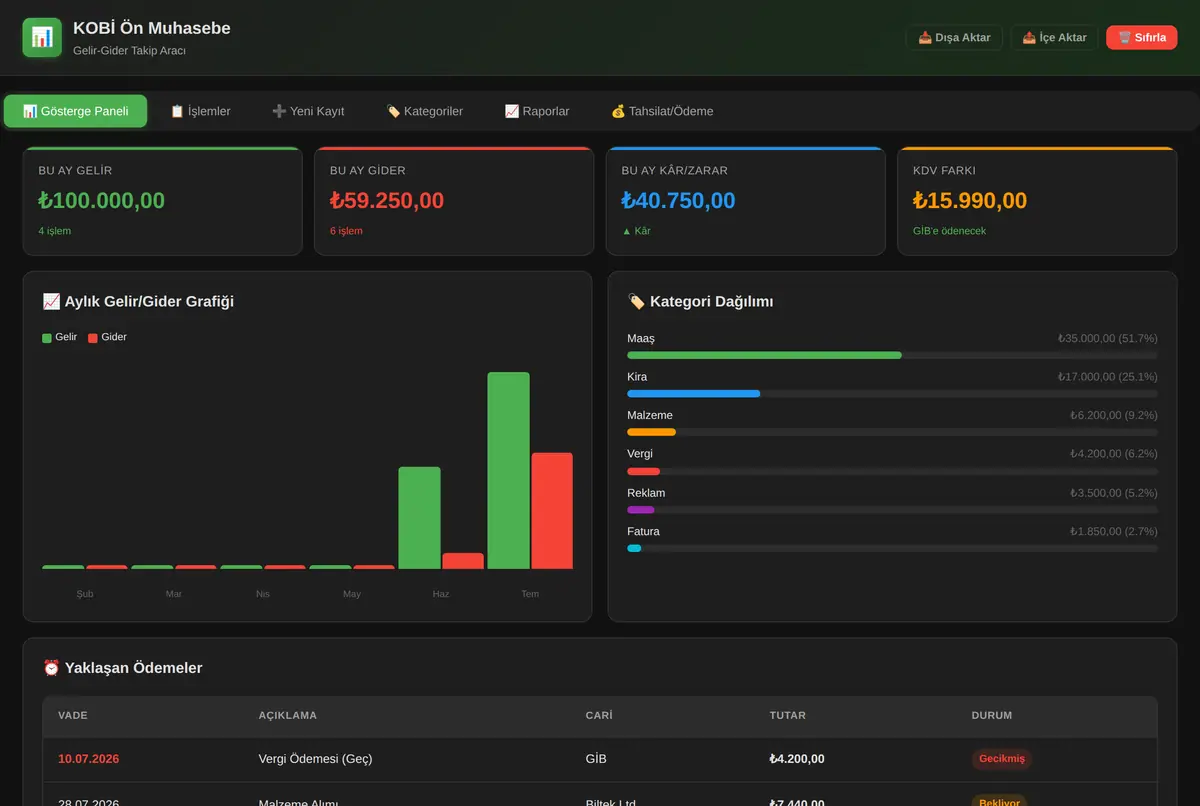This screenshot has height=806, width=1200.
Task: Click the green Temmuz income bar
Action: coord(508,470)
